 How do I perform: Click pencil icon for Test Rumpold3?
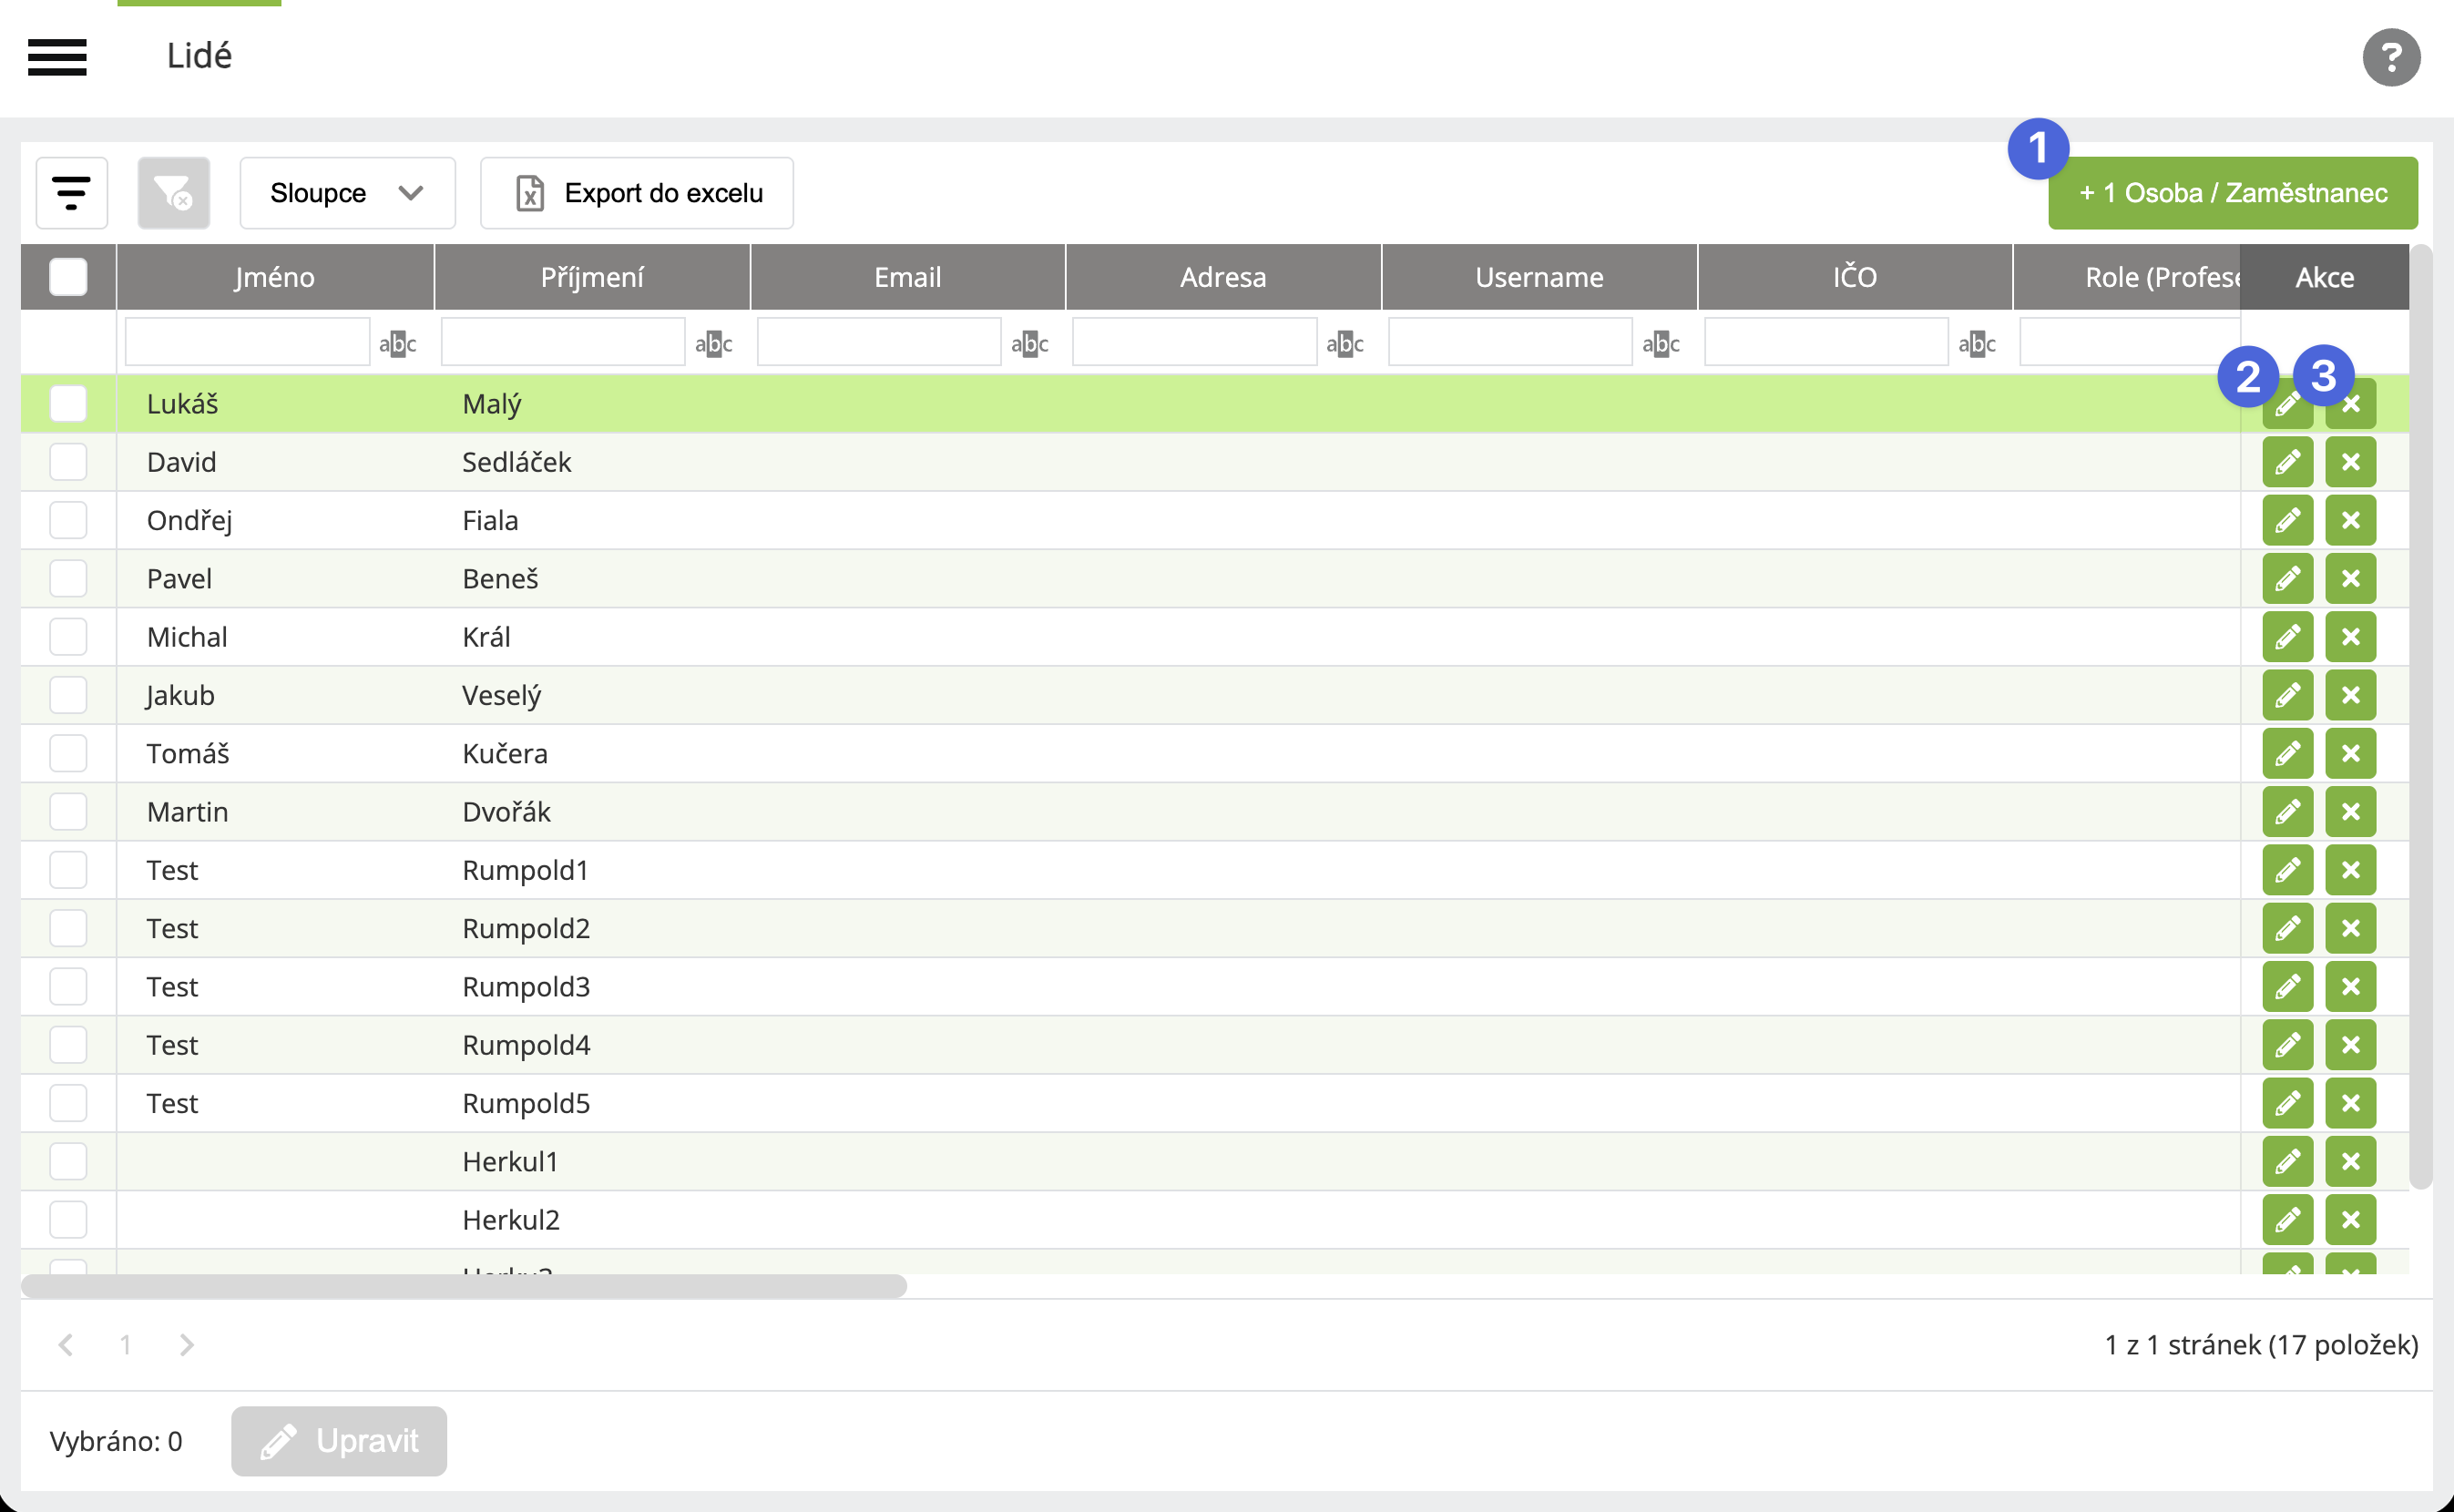click(x=2287, y=987)
